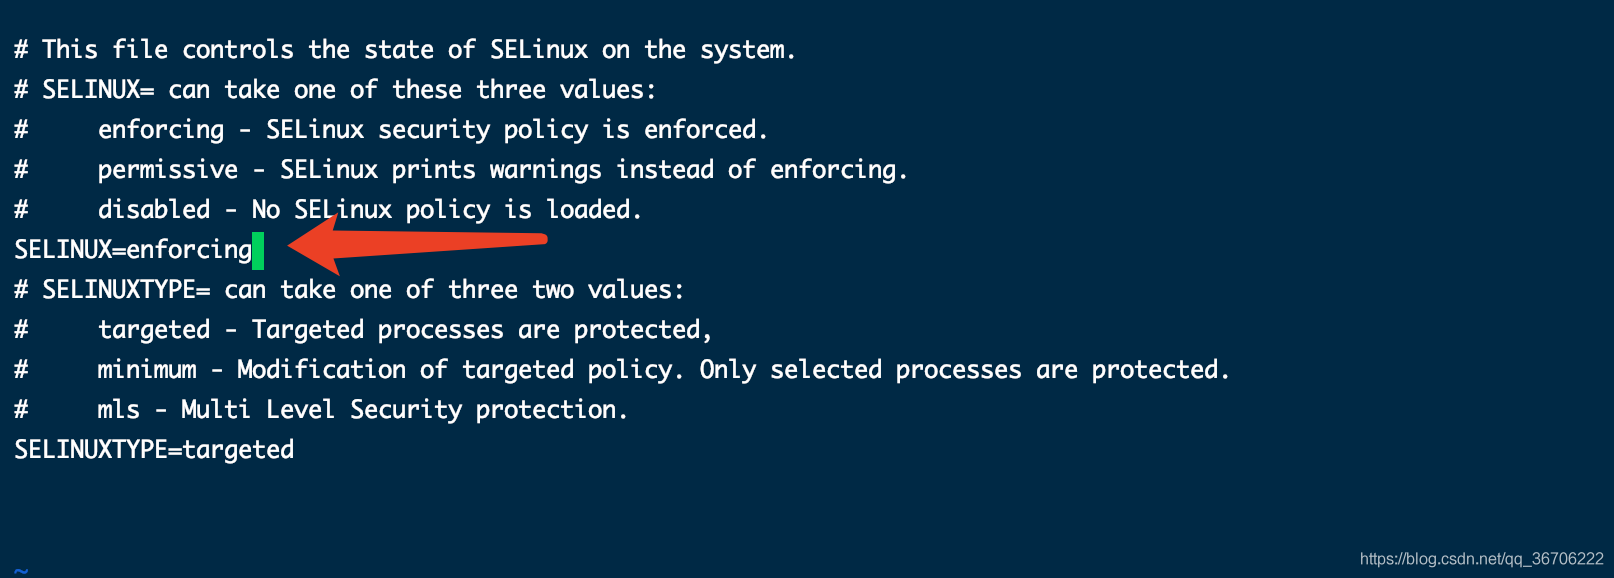Click the hash symbol before 'mls'
Viewport: 1614px width, 578px height.
21,409
